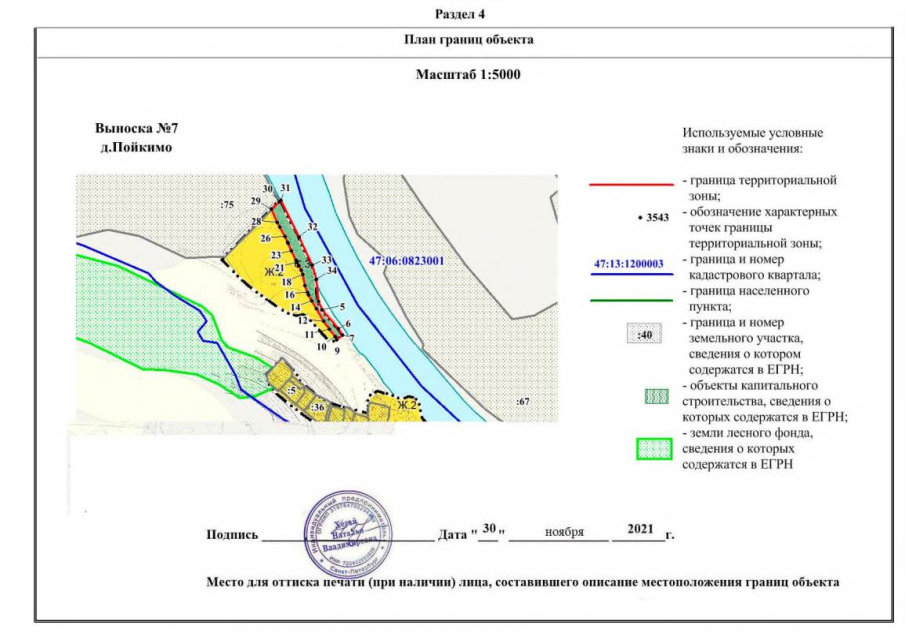Click the blue cadastral quarter legend line '47:13:1200003'
Image resolution: width=905 pixels, height=640 pixels.
pos(630,266)
